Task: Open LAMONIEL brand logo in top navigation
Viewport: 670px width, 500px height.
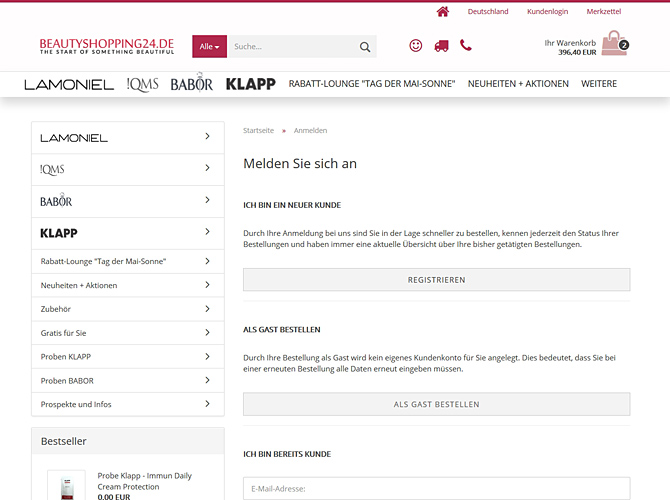Action: pyautogui.click(x=69, y=85)
